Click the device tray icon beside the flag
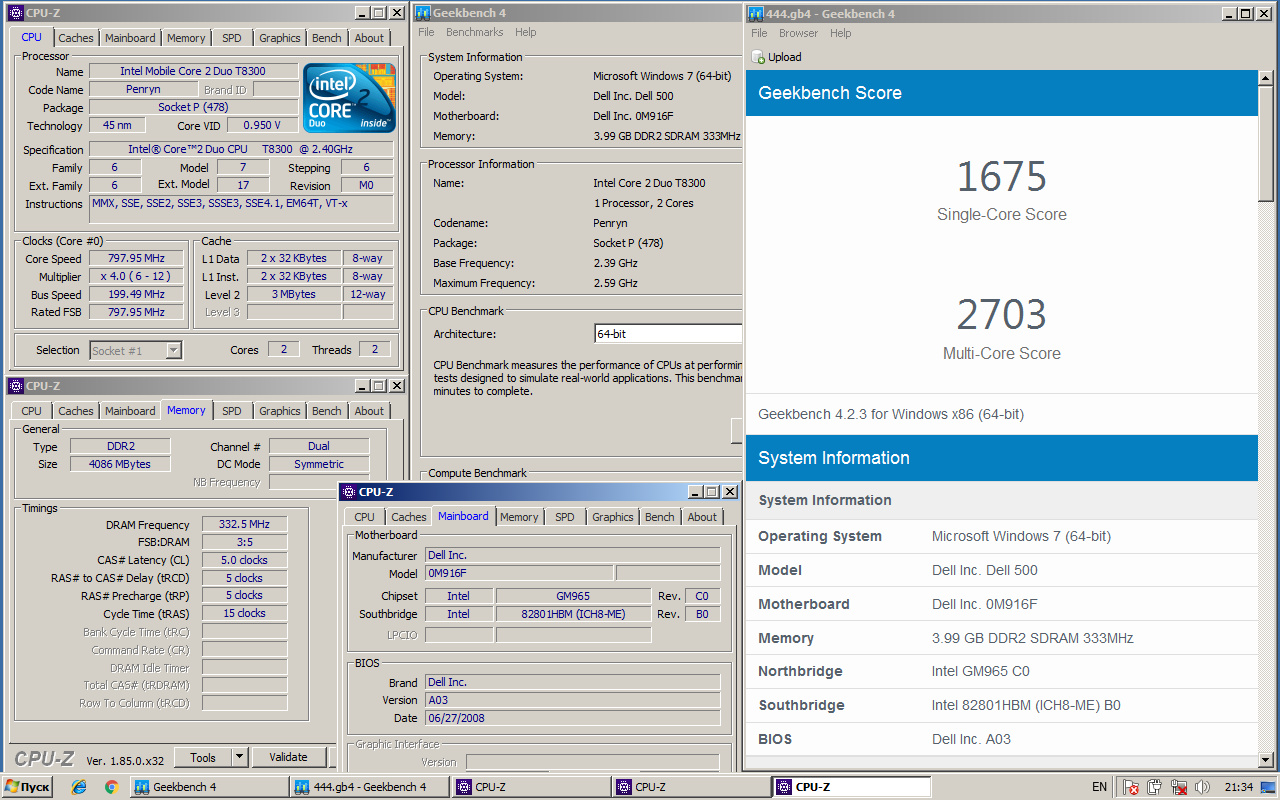 coord(1155,787)
